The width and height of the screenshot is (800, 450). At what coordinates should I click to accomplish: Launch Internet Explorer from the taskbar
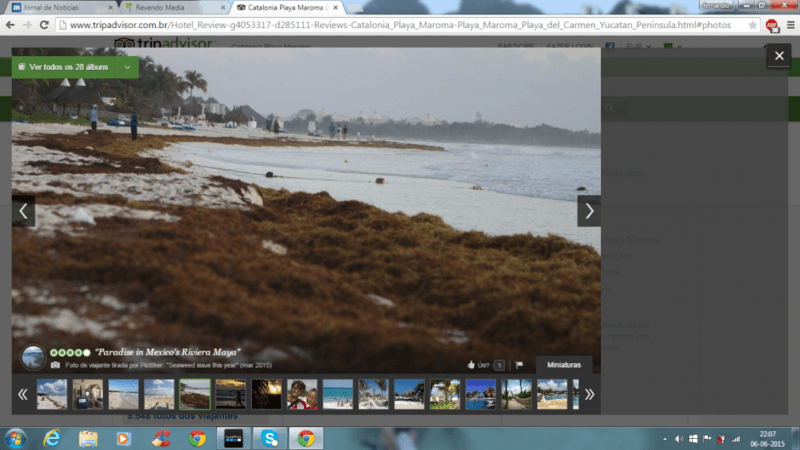tap(52, 439)
